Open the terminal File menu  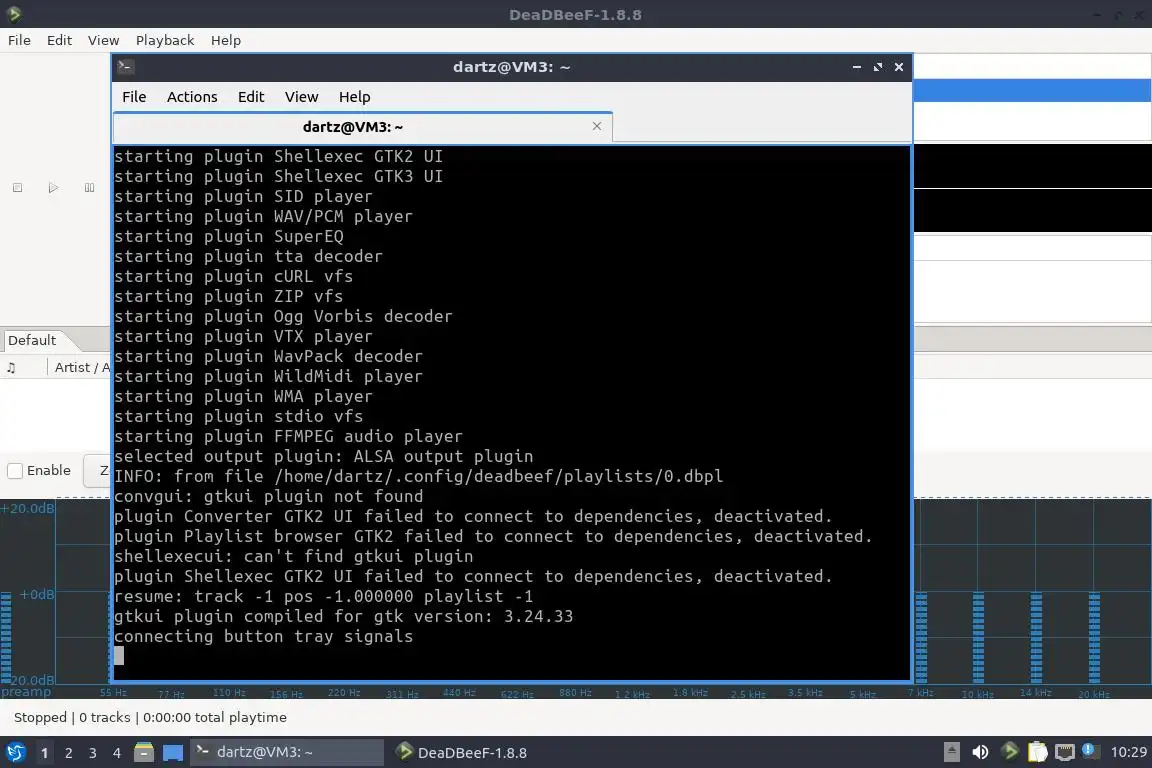click(134, 97)
